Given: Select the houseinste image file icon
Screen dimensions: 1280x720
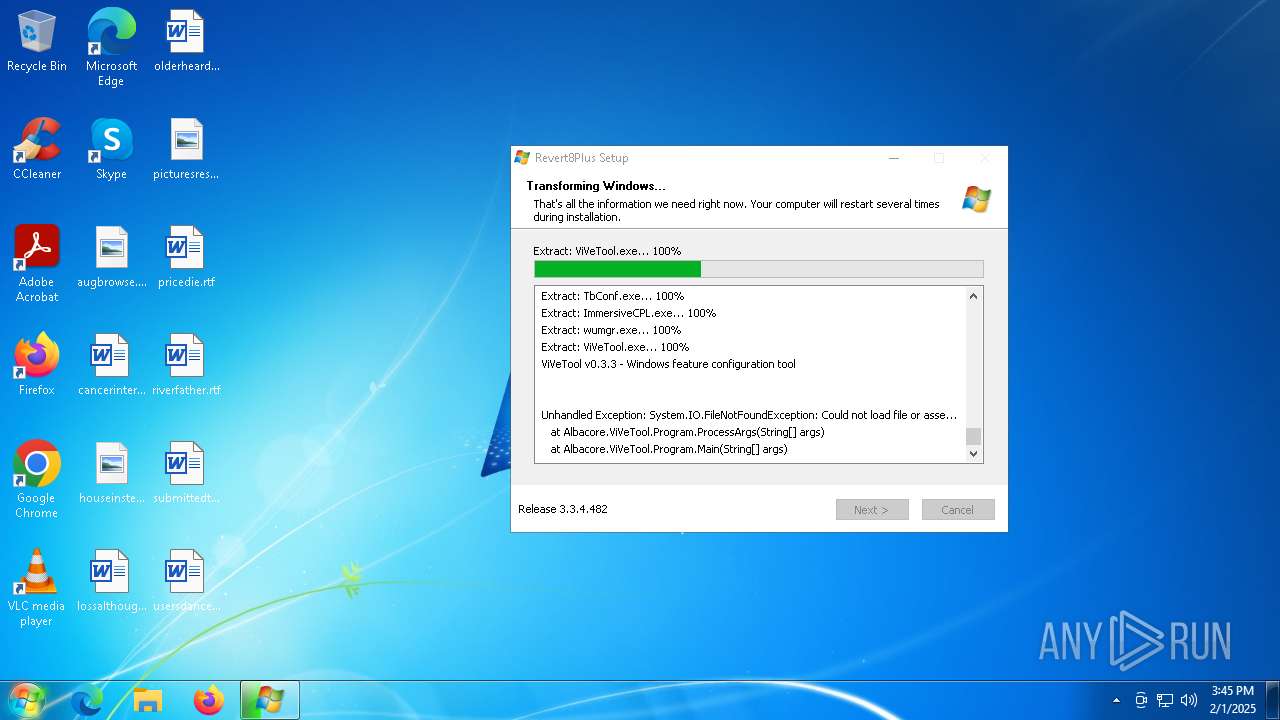Looking at the screenshot, I should 111,473.
